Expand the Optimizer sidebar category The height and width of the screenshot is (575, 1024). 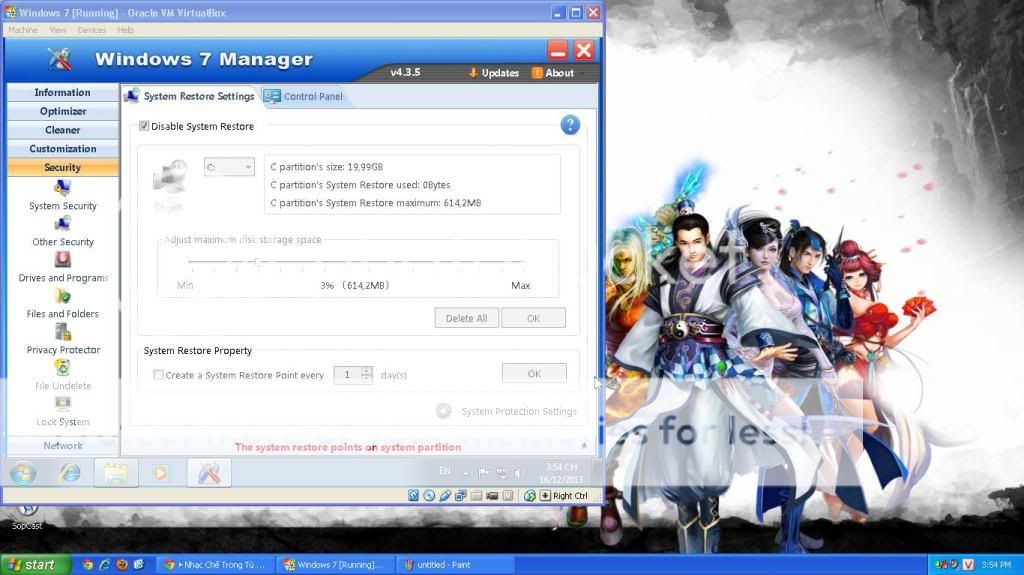[x=62, y=111]
